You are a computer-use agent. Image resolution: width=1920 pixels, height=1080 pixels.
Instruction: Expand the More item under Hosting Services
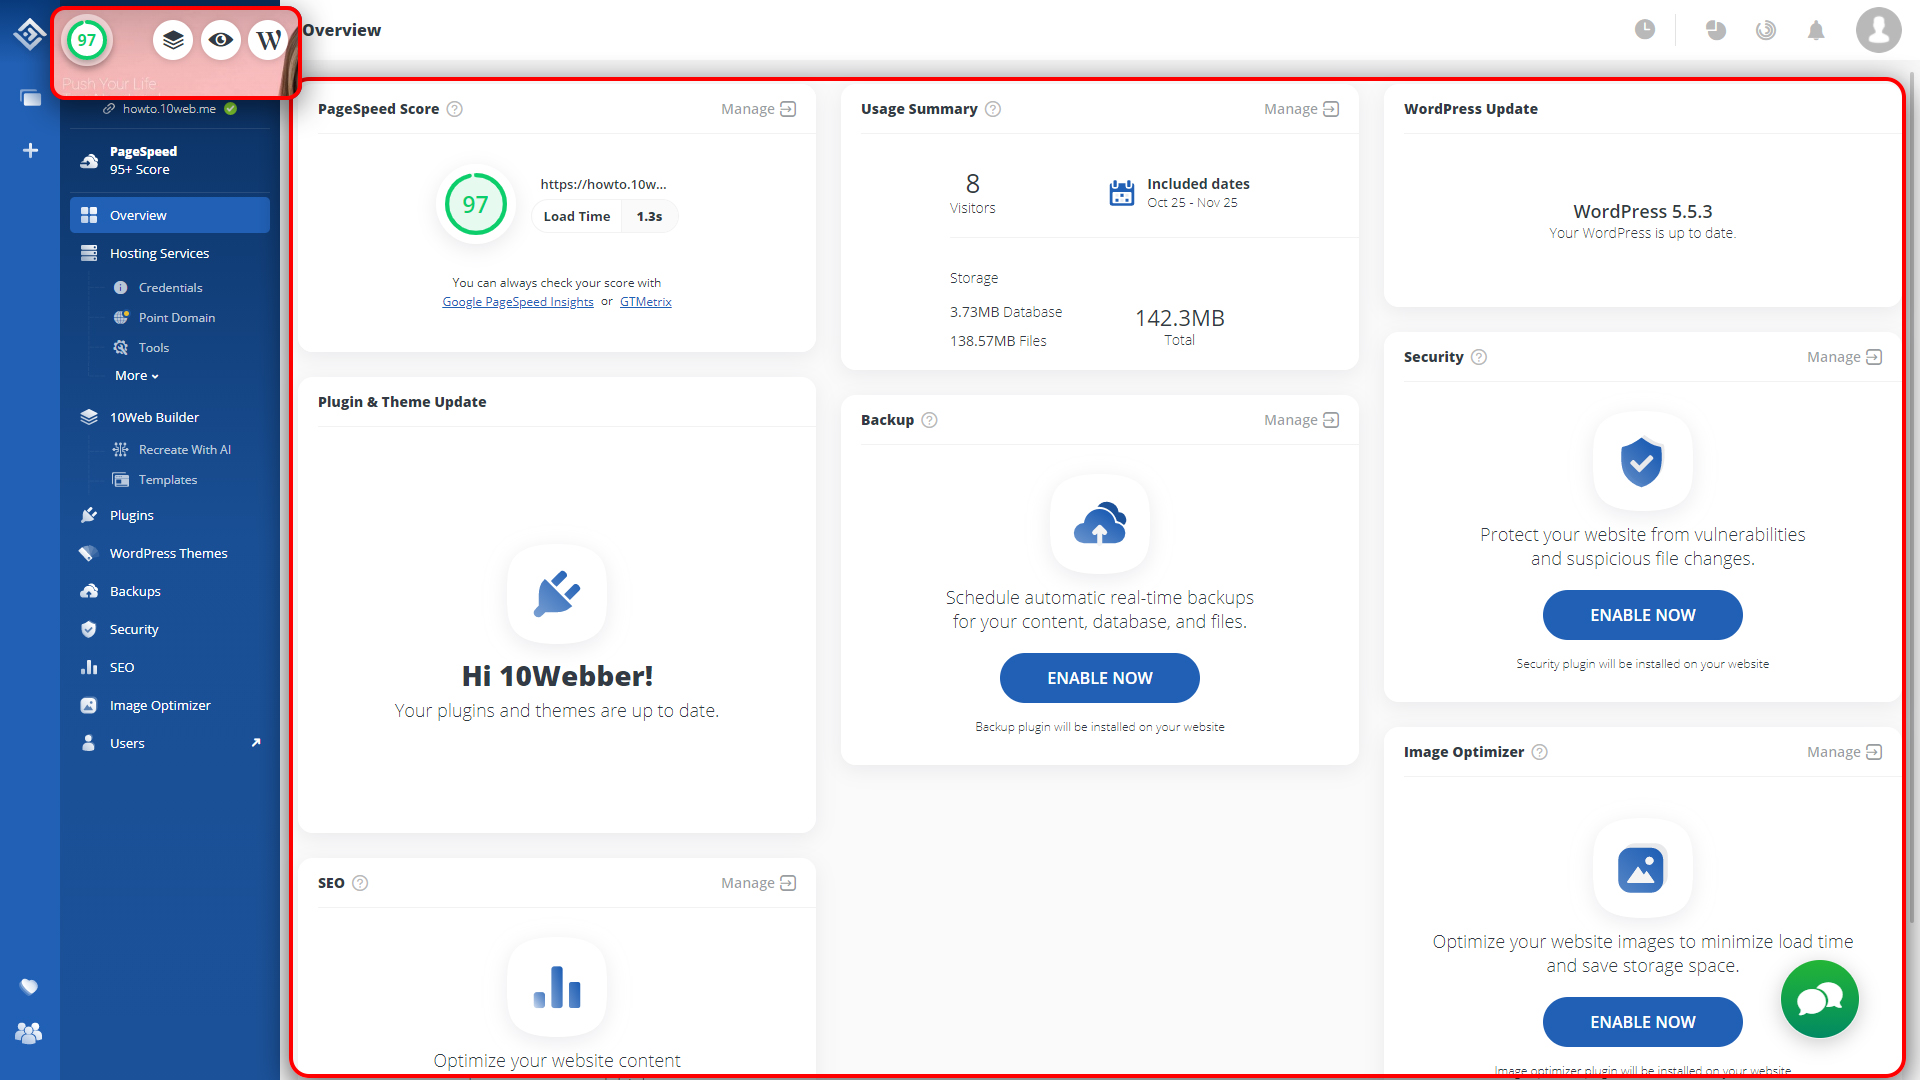[137, 376]
